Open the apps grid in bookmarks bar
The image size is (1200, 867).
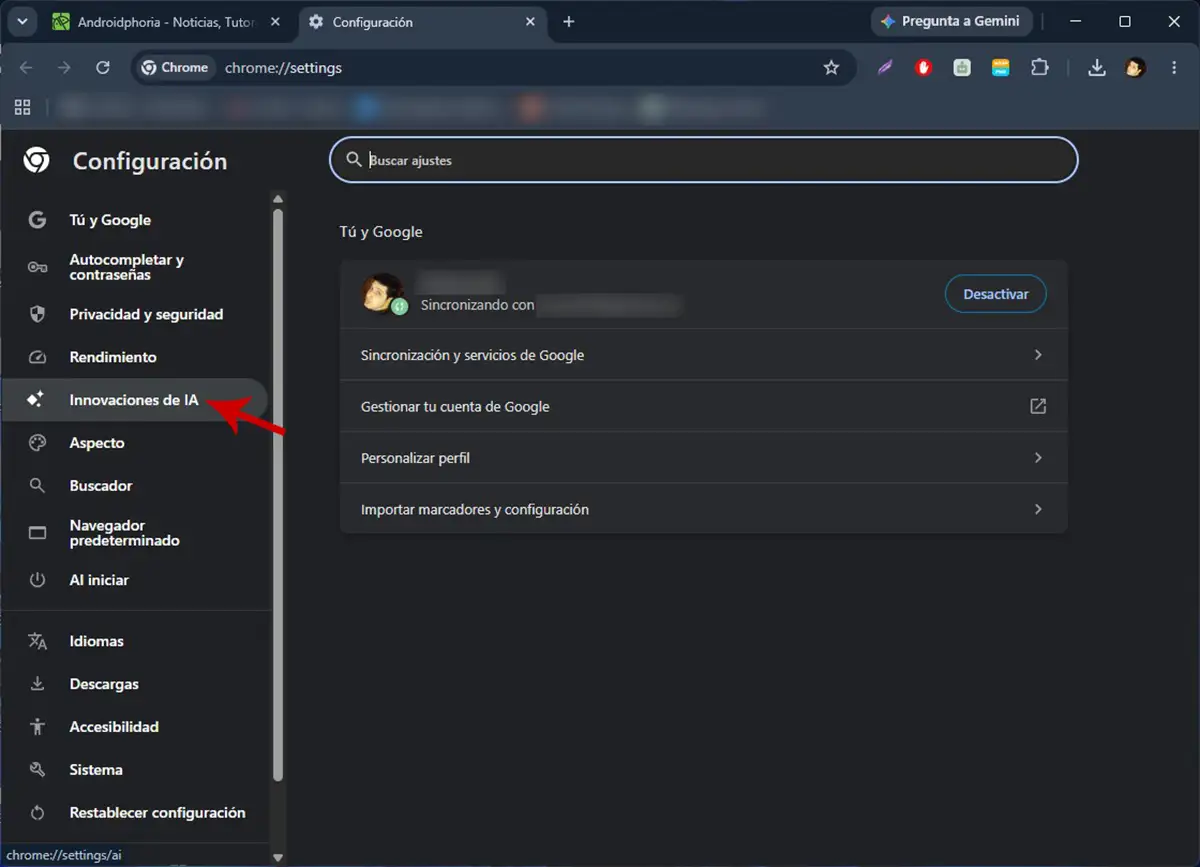pos(22,107)
